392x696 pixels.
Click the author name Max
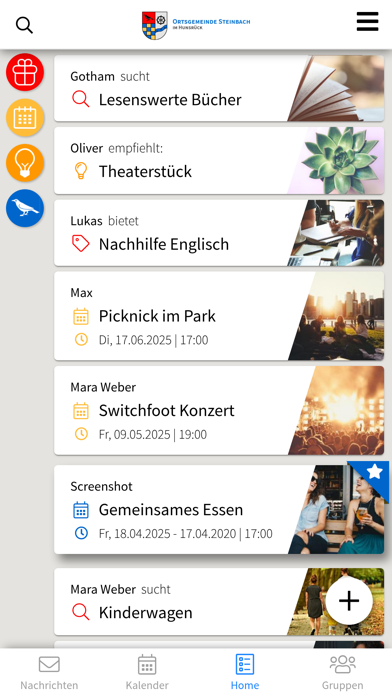coord(81,293)
